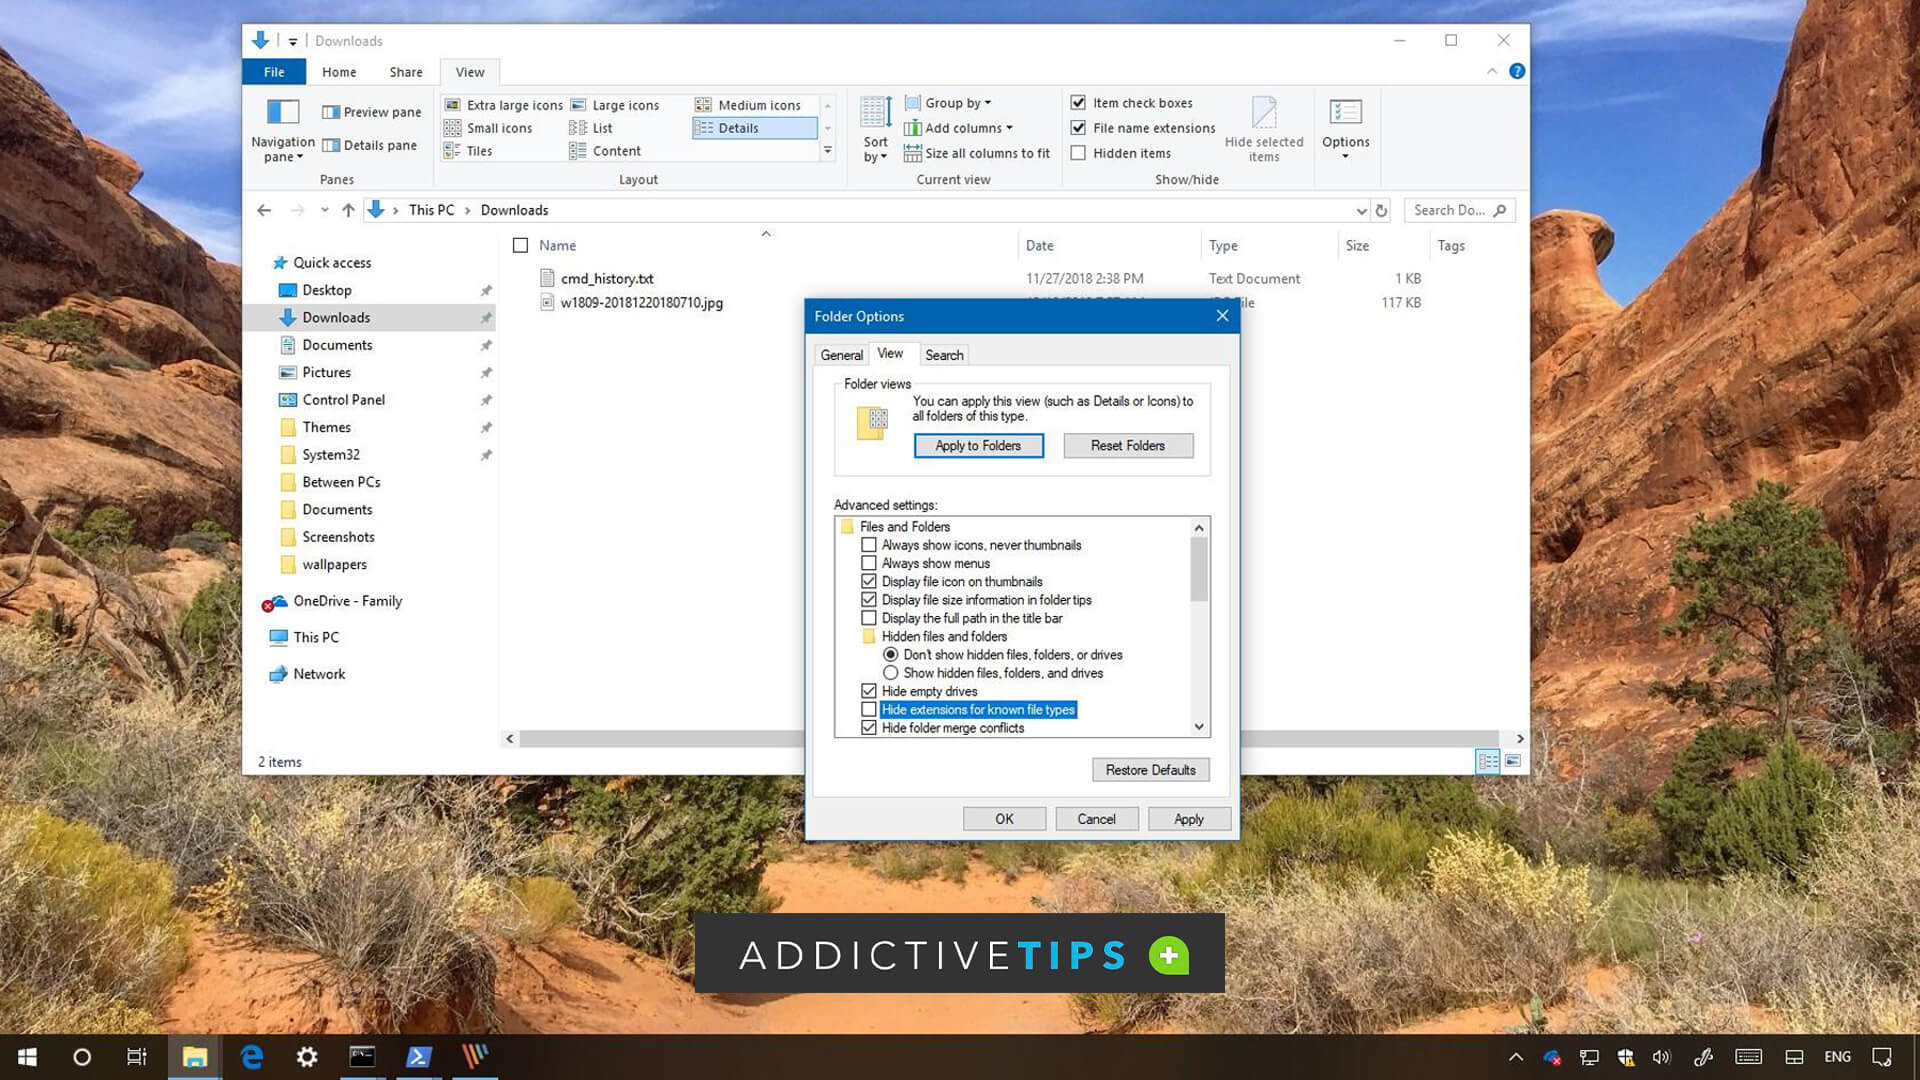Open the address bar history dropdown
Screen dimensions: 1920x1080
click(1361, 211)
